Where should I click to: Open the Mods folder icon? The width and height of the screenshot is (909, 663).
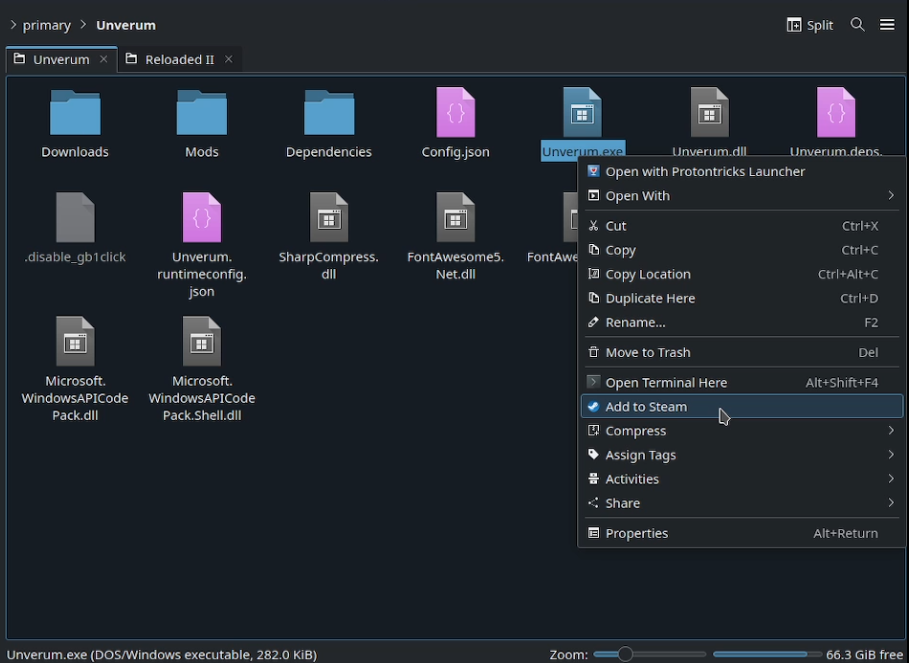point(202,112)
